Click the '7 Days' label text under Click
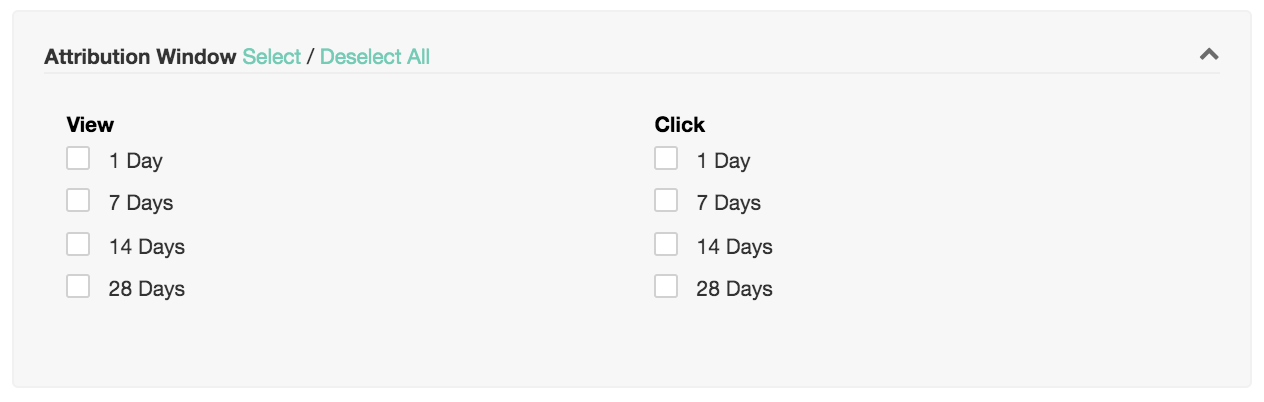 pos(729,203)
